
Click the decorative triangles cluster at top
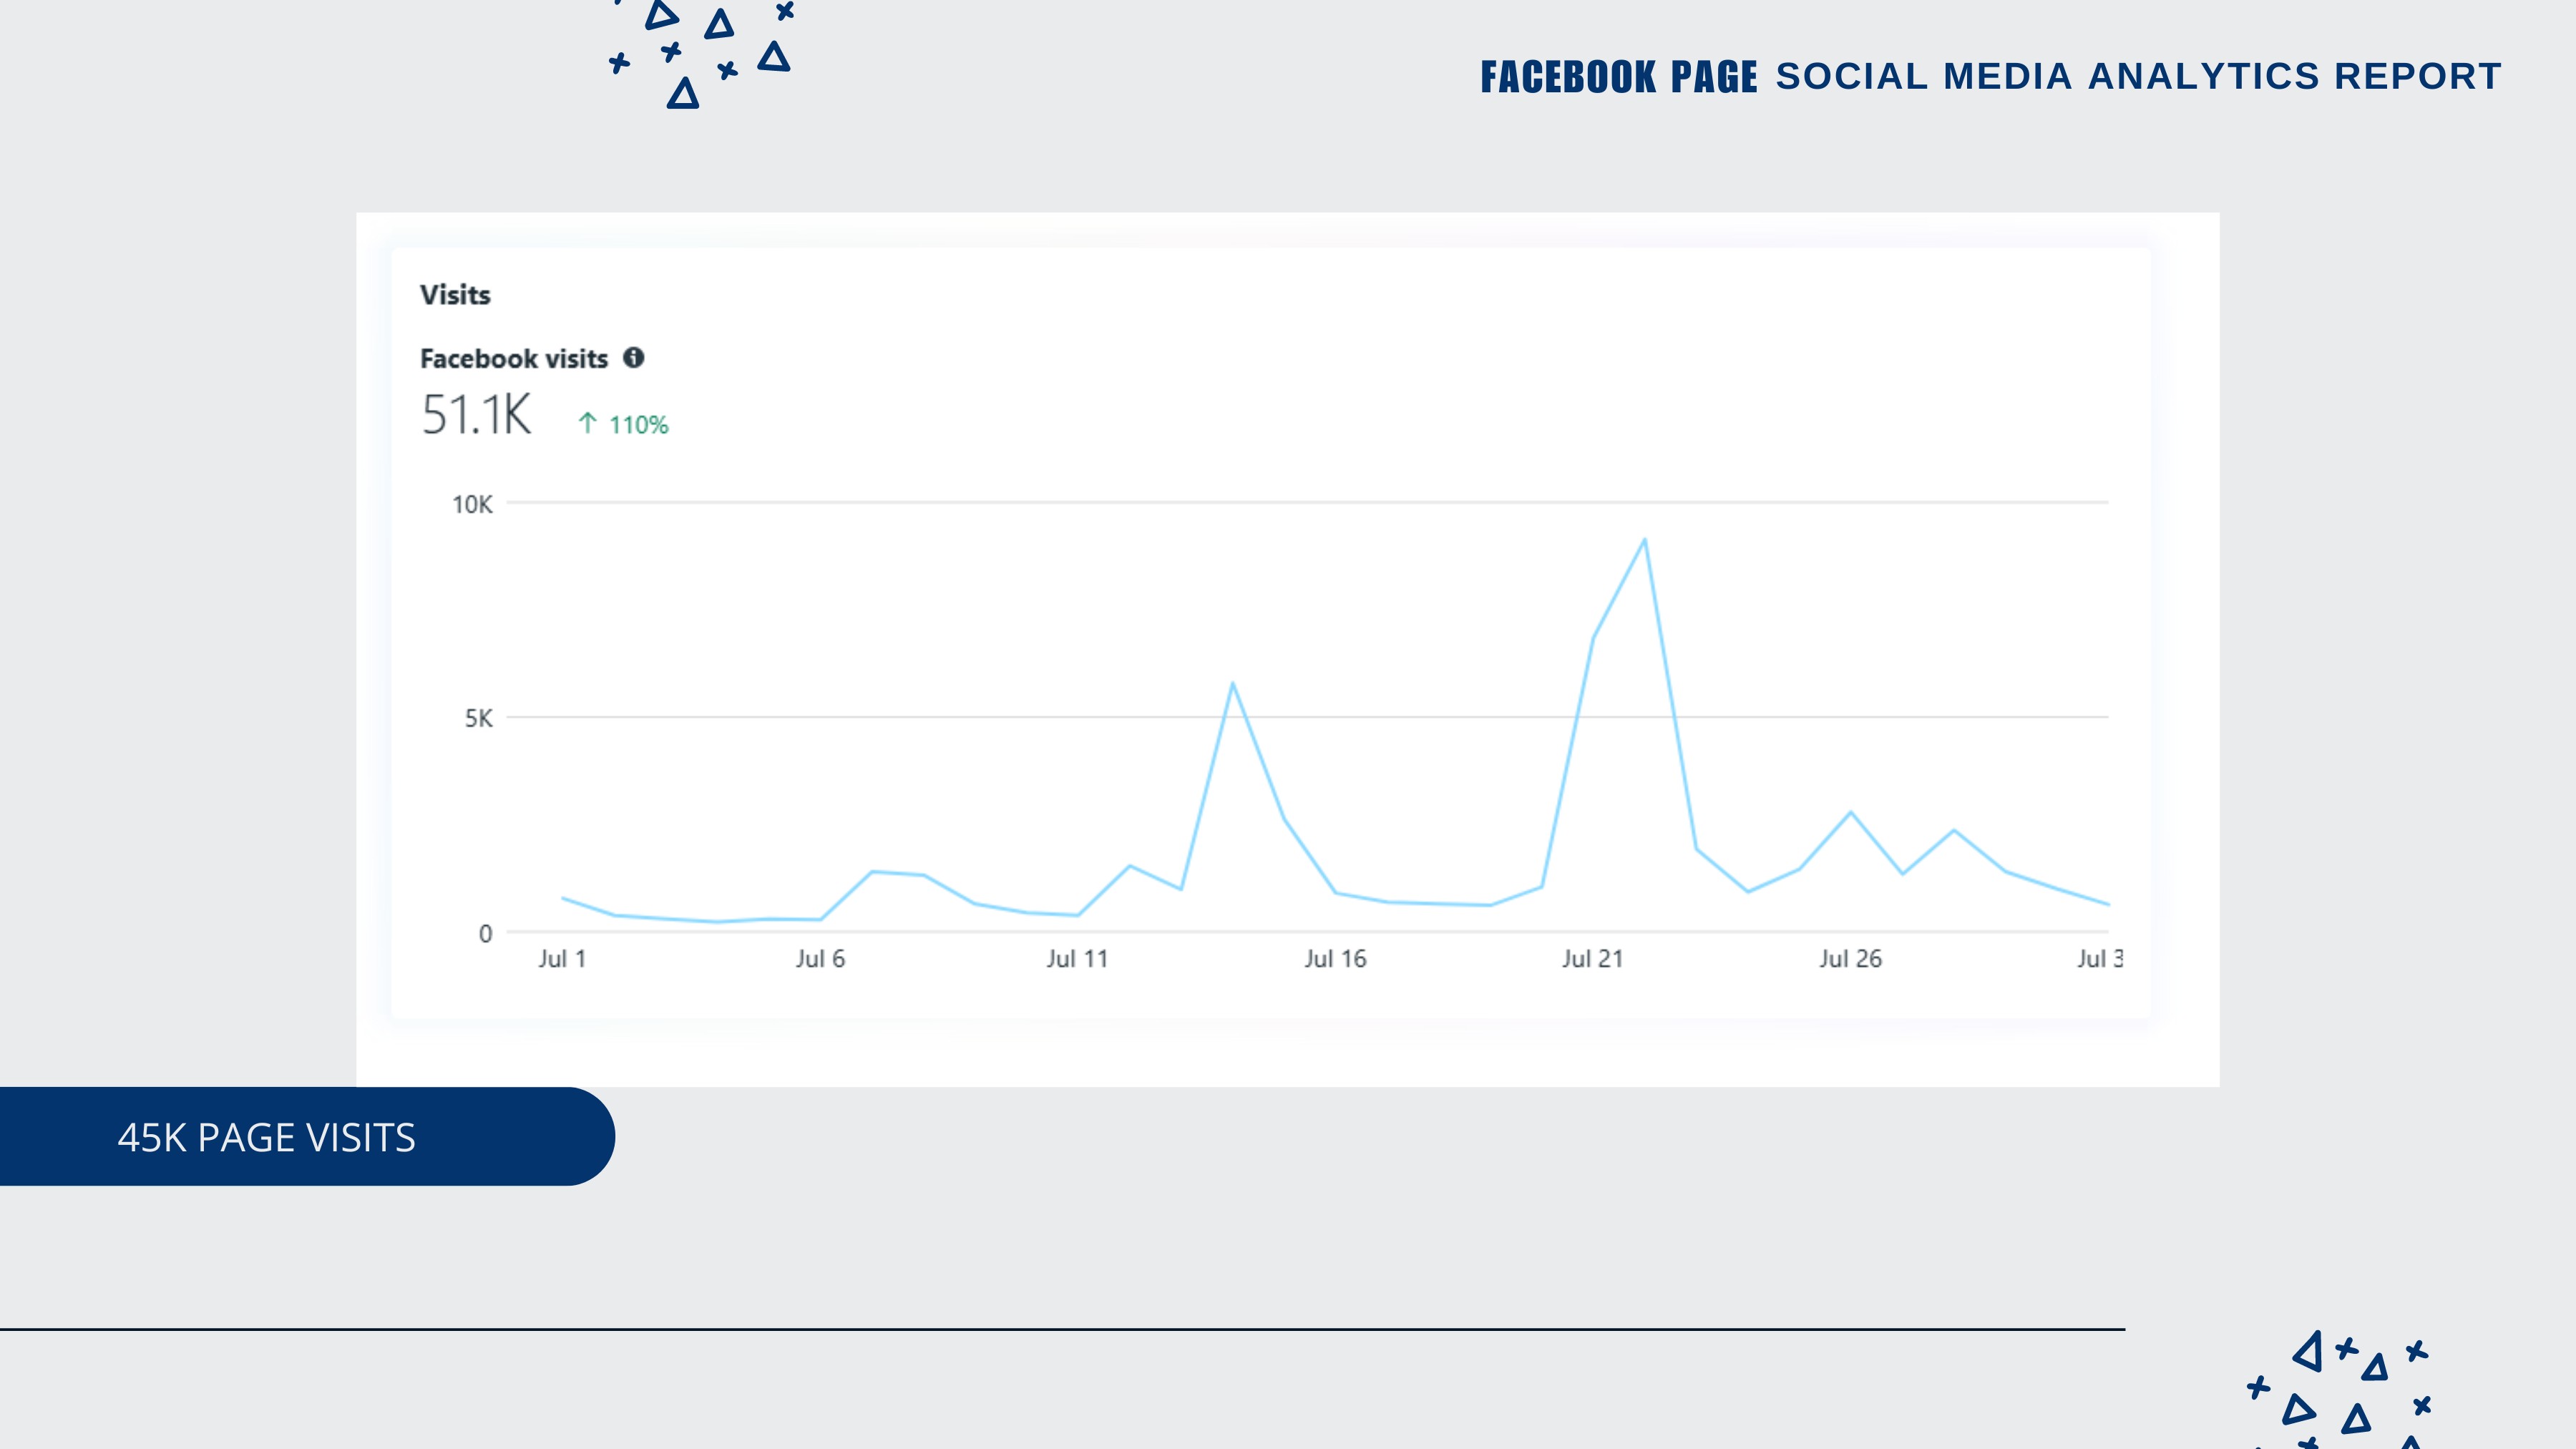[702, 52]
